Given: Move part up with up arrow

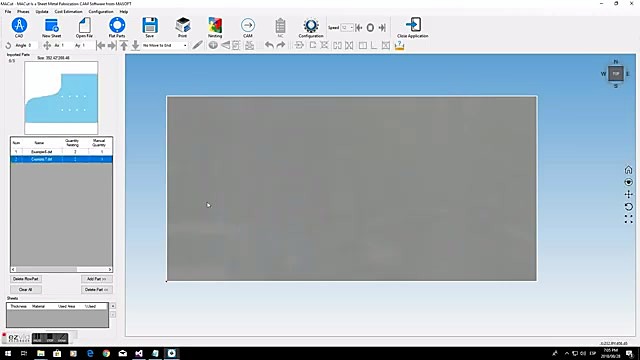Looking at the screenshot, I should 124,45.
